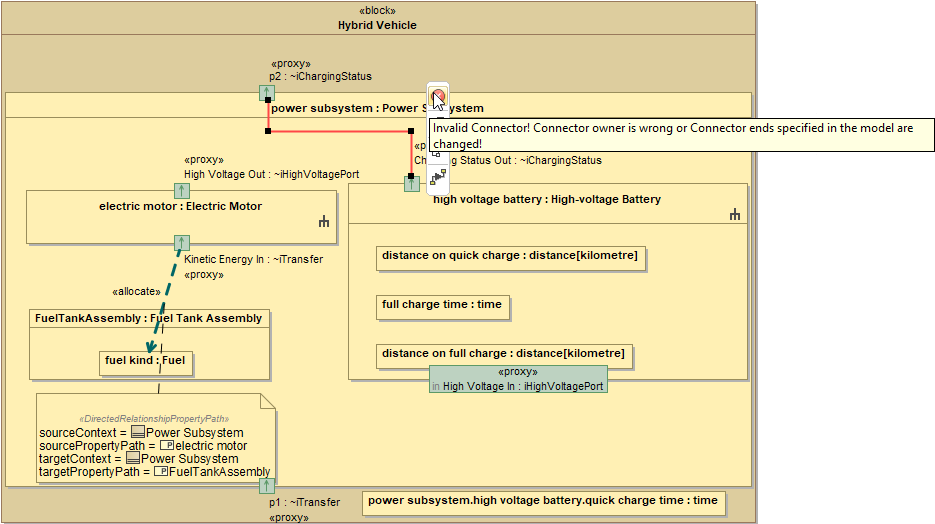Select the Kinetic Energy In port square
This screenshot has width=935, height=524.
pyautogui.click(x=181, y=243)
